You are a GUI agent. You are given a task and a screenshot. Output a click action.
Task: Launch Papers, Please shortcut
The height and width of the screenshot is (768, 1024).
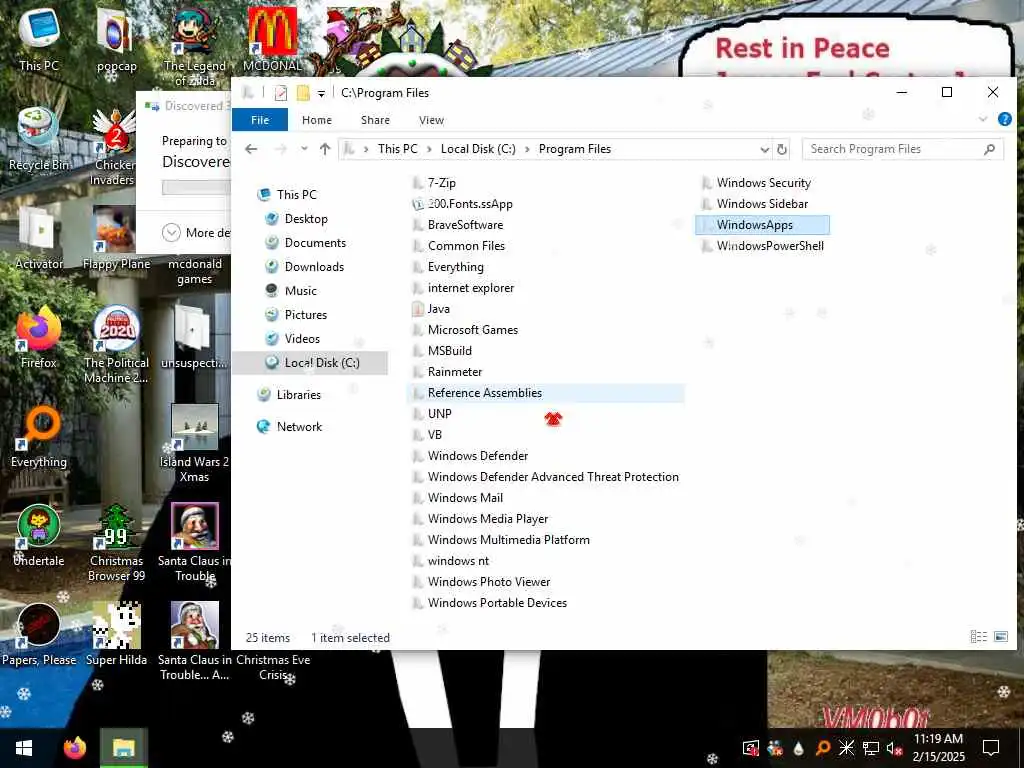coord(39,634)
